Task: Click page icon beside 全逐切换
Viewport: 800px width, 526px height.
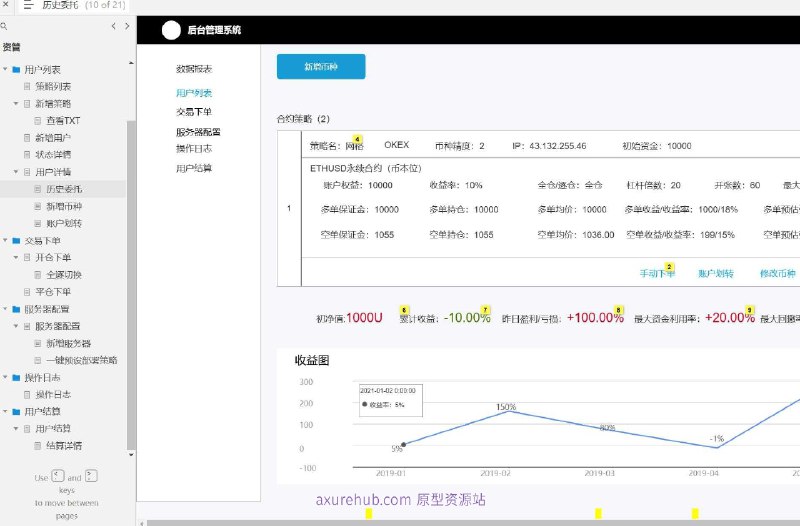Action: click(x=38, y=274)
